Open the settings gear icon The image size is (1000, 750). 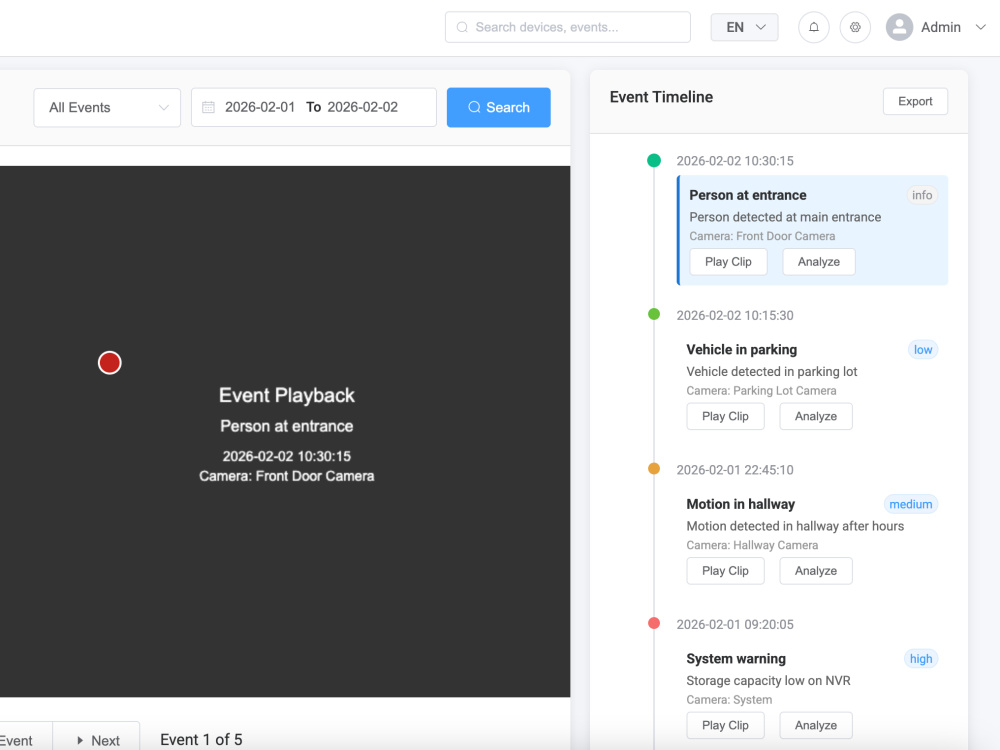click(x=855, y=27)
